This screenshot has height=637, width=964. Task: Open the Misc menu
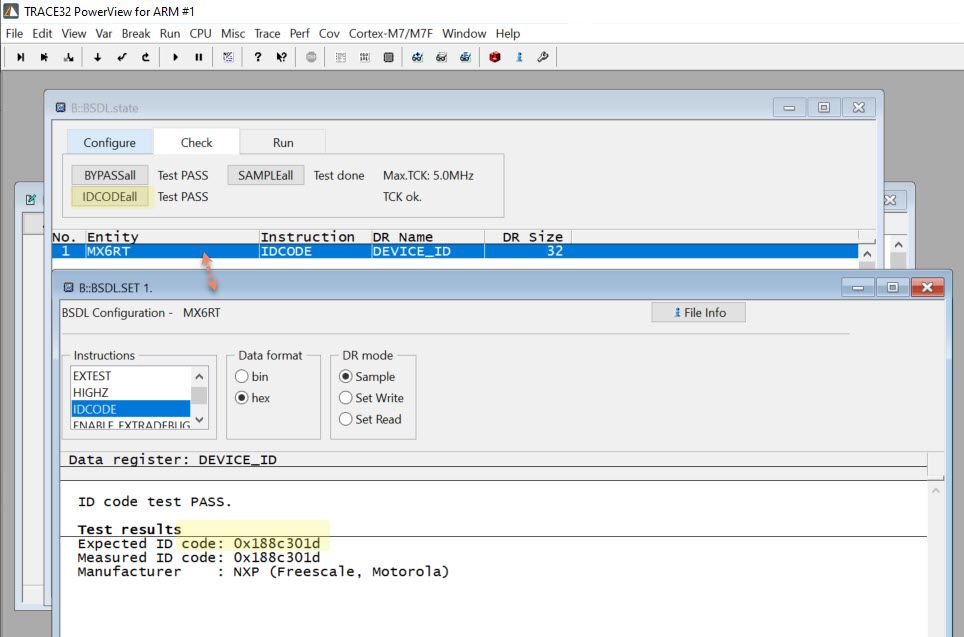click(x=232, y=33)
